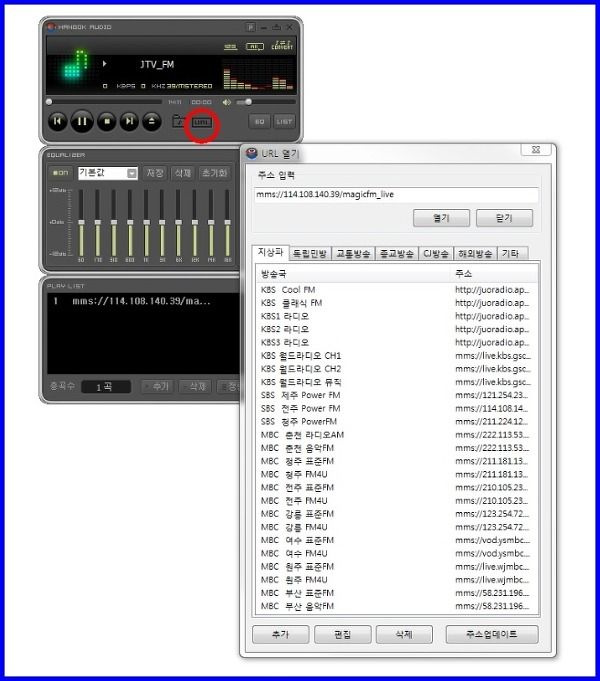The width and height of the screenshot is (600, 681).
Task: Select SBS 전주 Power FM row
Action: 397,408
